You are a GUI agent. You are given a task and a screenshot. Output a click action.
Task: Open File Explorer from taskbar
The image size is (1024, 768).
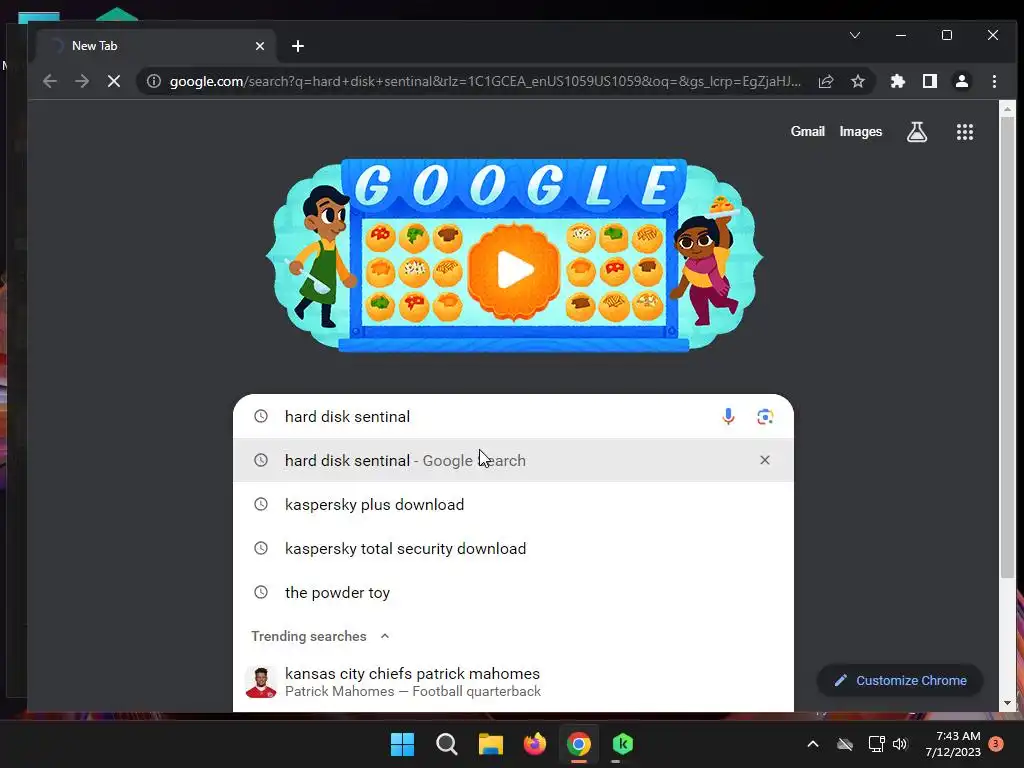point(490,744)
